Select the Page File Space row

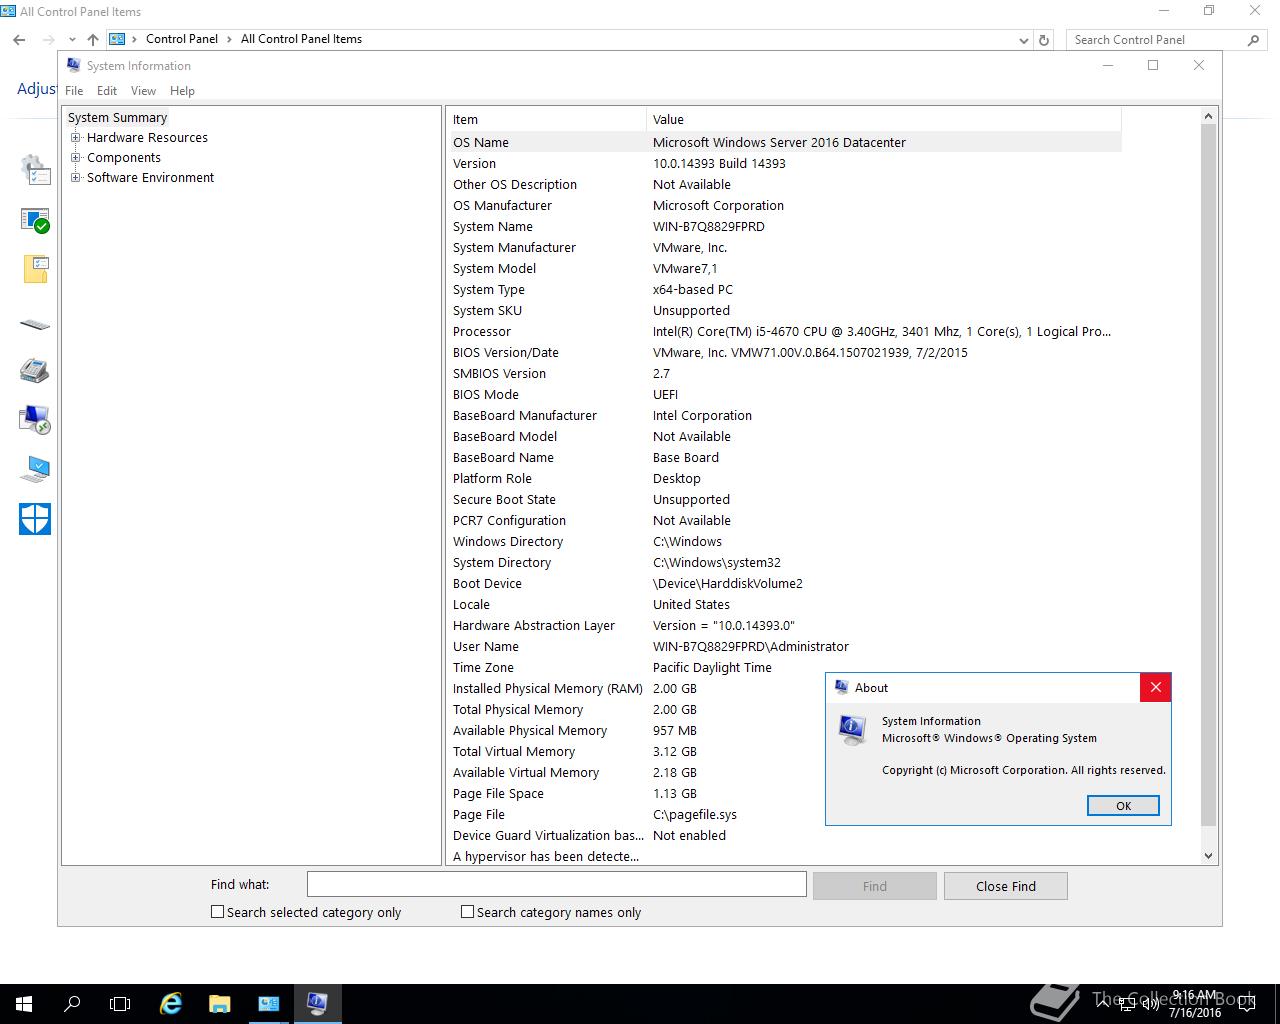[784, 793]
